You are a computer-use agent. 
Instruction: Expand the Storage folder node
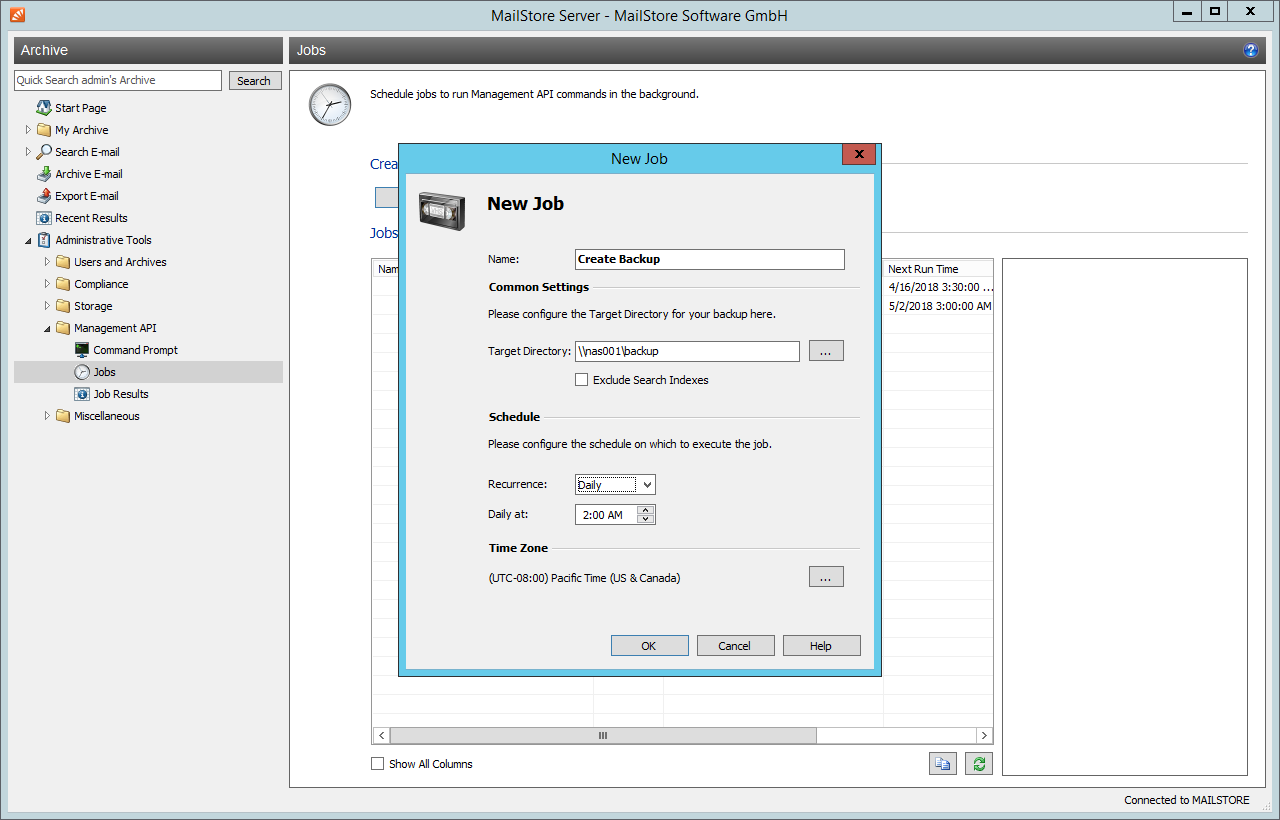click(47, 306)
